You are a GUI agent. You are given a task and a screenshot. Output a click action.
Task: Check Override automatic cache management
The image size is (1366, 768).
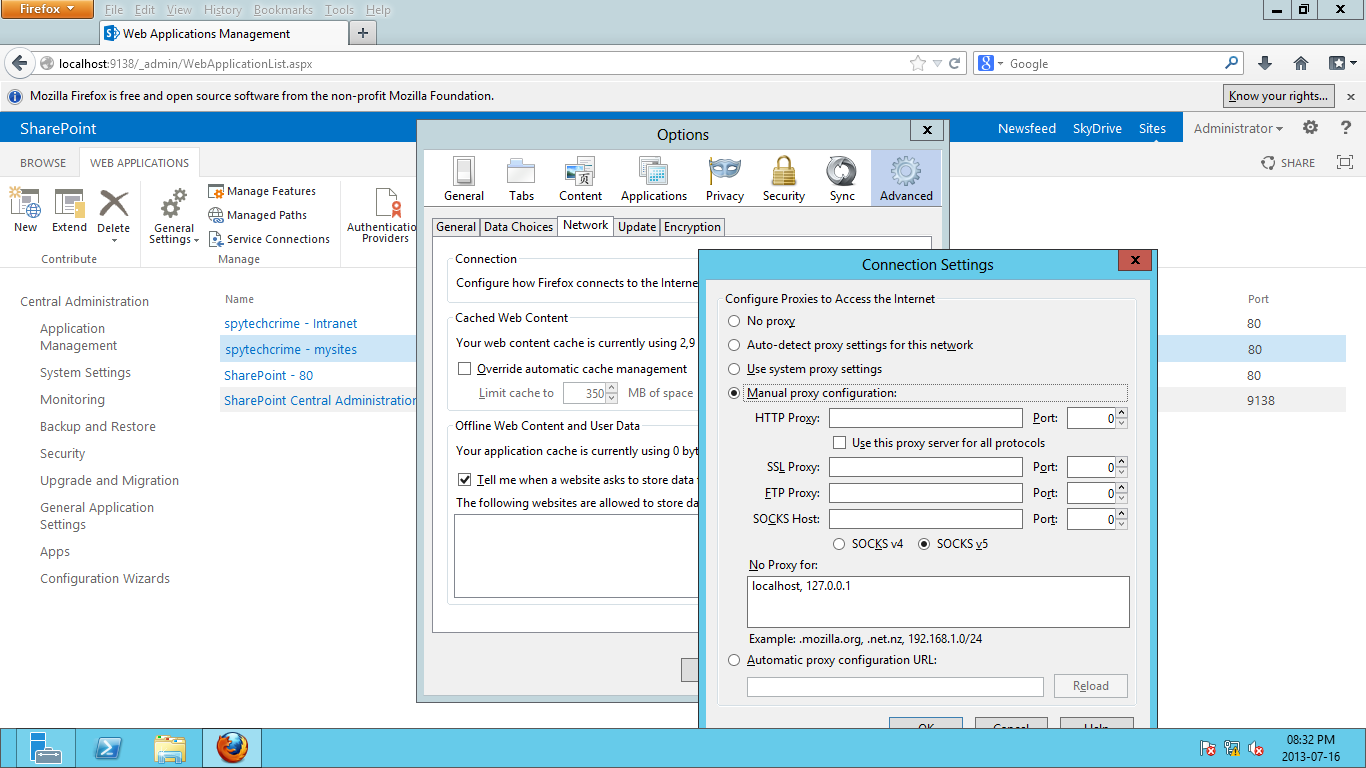(464, 369)
